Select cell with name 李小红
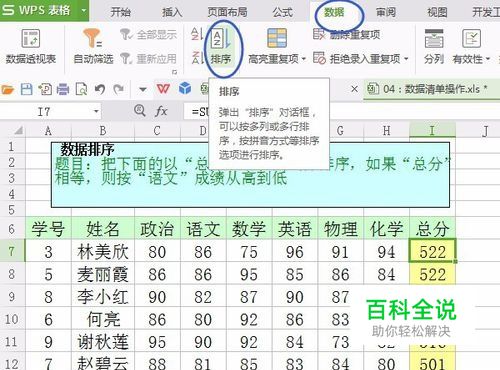This screenshot has height=370, width=500. coord(103,296)
